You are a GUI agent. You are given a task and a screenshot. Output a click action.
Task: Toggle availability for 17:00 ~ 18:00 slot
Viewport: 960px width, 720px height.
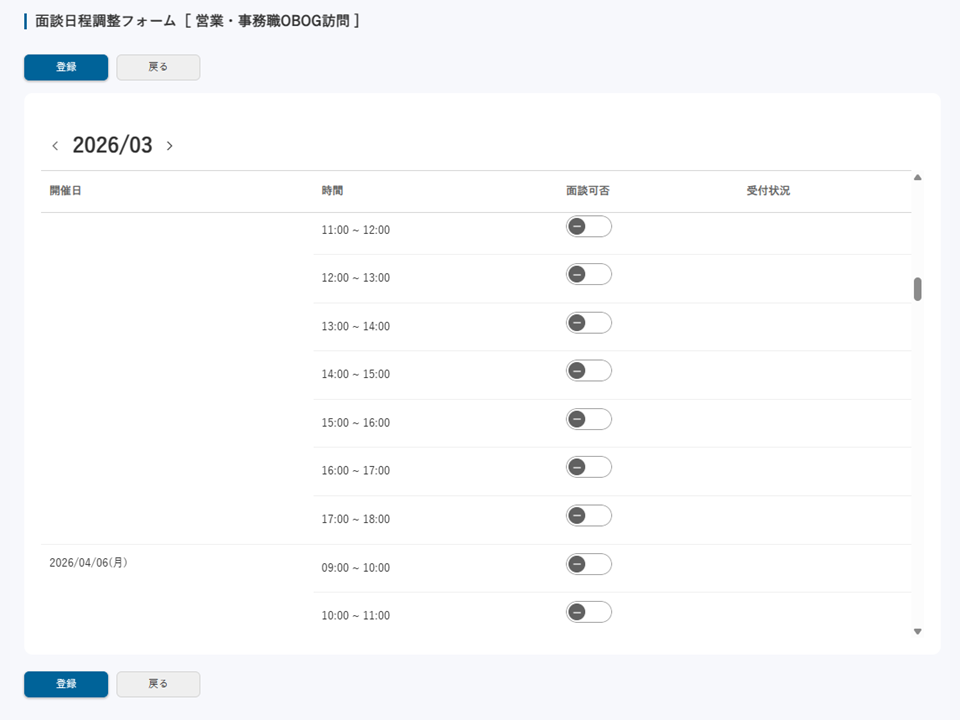588,515
